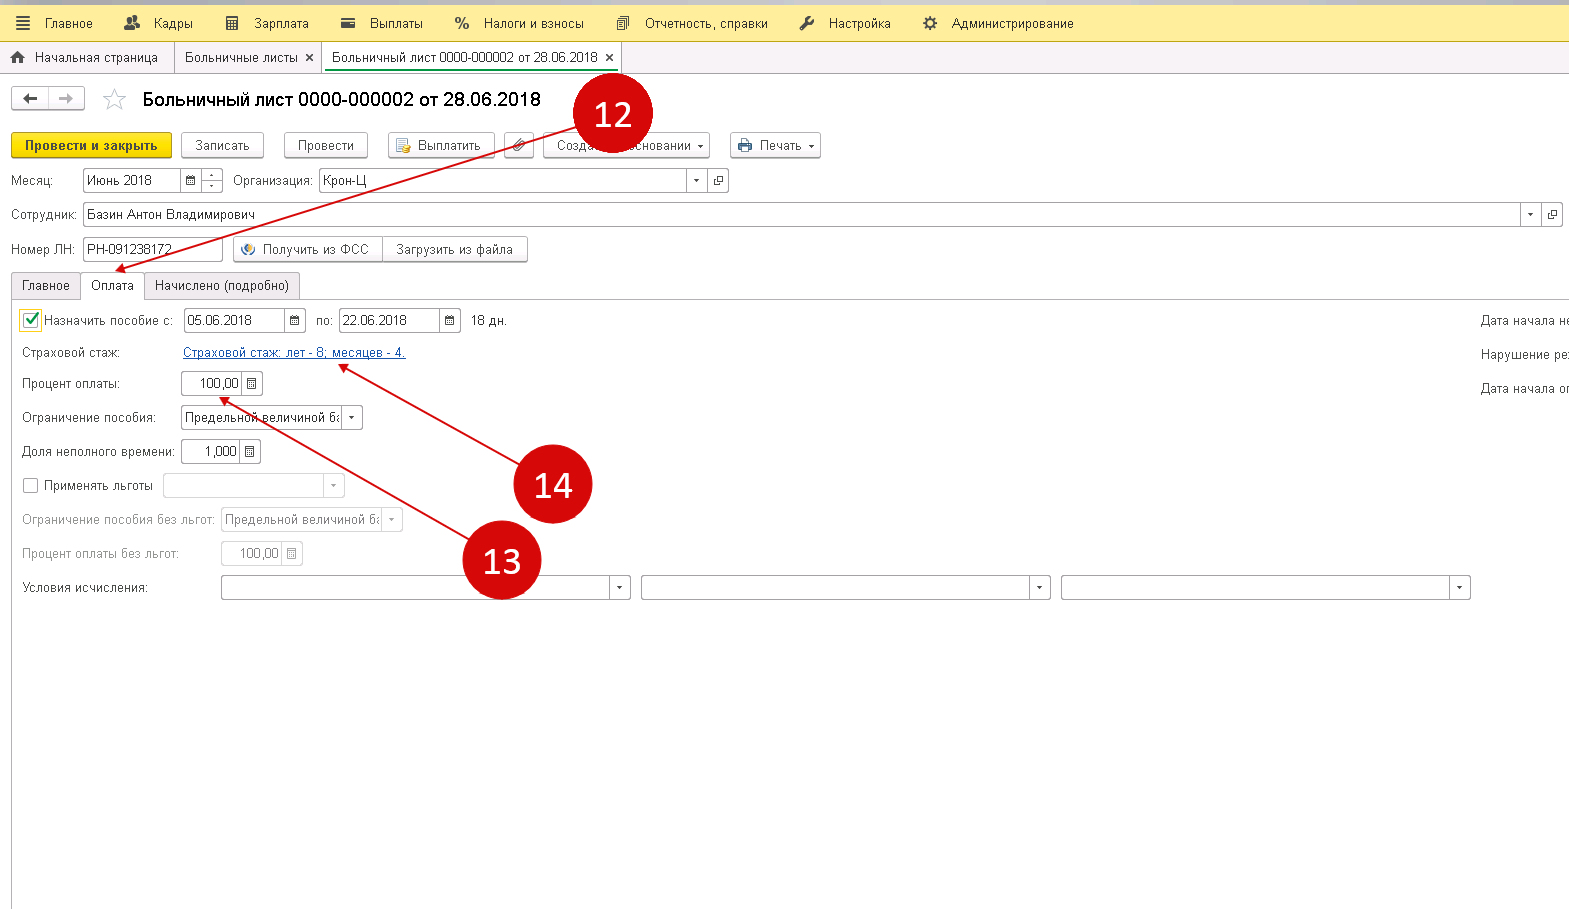Screen dimensions: 1569x909
Task: Enable the Применять льготы checkbox
Action: [31, 486]
